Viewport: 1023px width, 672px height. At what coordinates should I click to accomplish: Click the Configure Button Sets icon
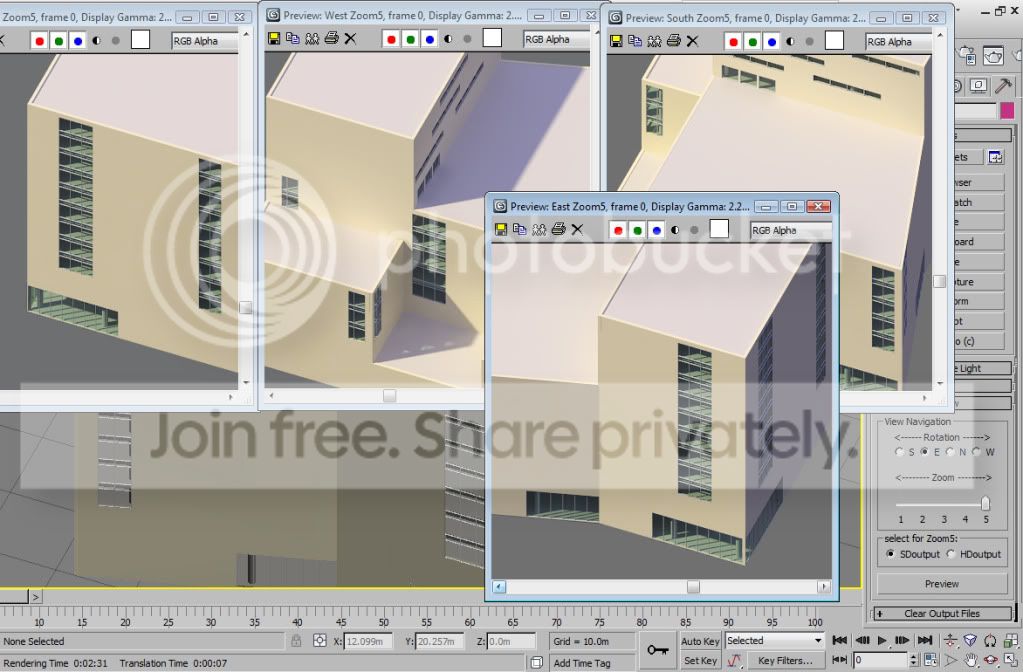pos(996,157)
